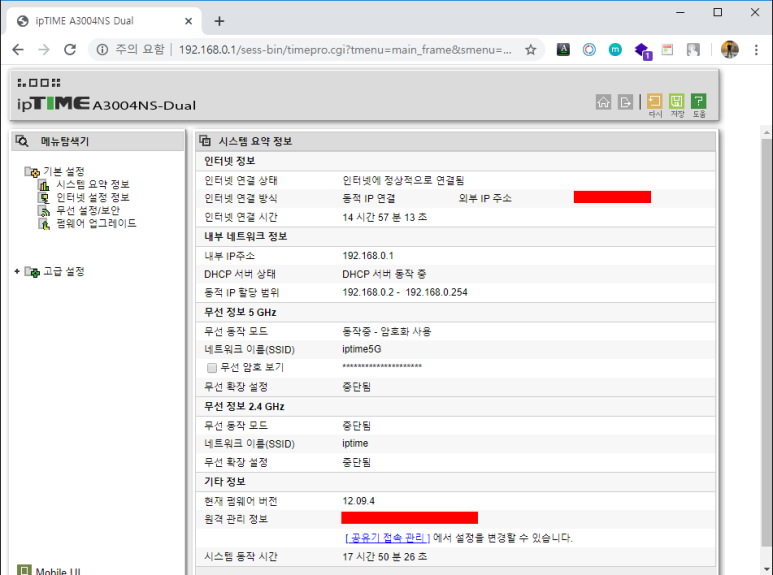Click the 고급 설정 folder icon
The height and width of the screenshot is (575, 773).
32,272
